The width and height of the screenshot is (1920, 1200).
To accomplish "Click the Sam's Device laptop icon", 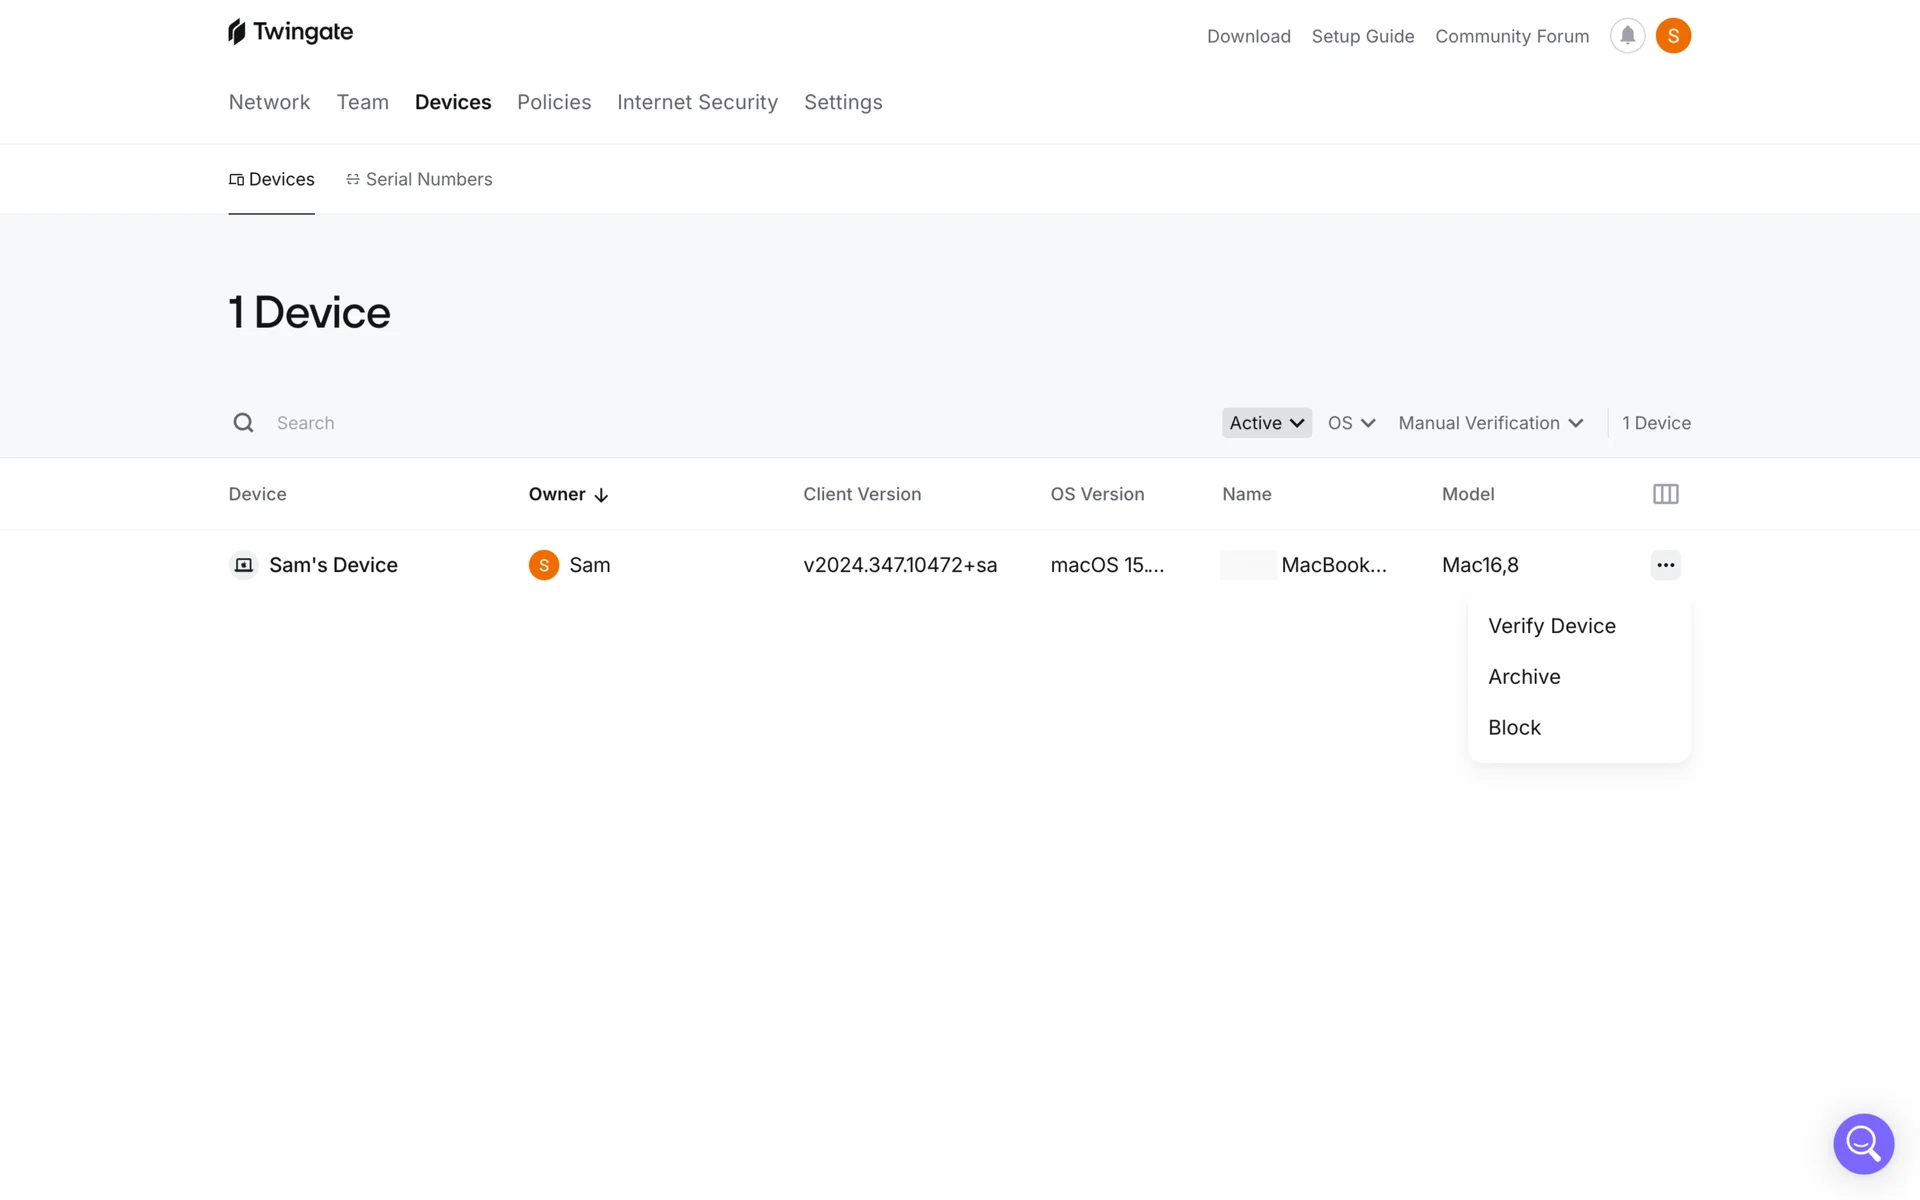I will point(243,565).
